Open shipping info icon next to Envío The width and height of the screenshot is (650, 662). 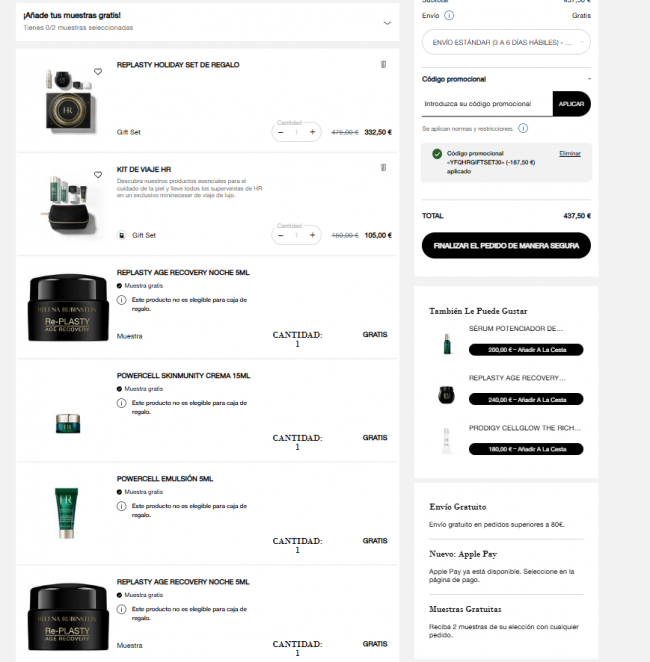pos(449,16)
